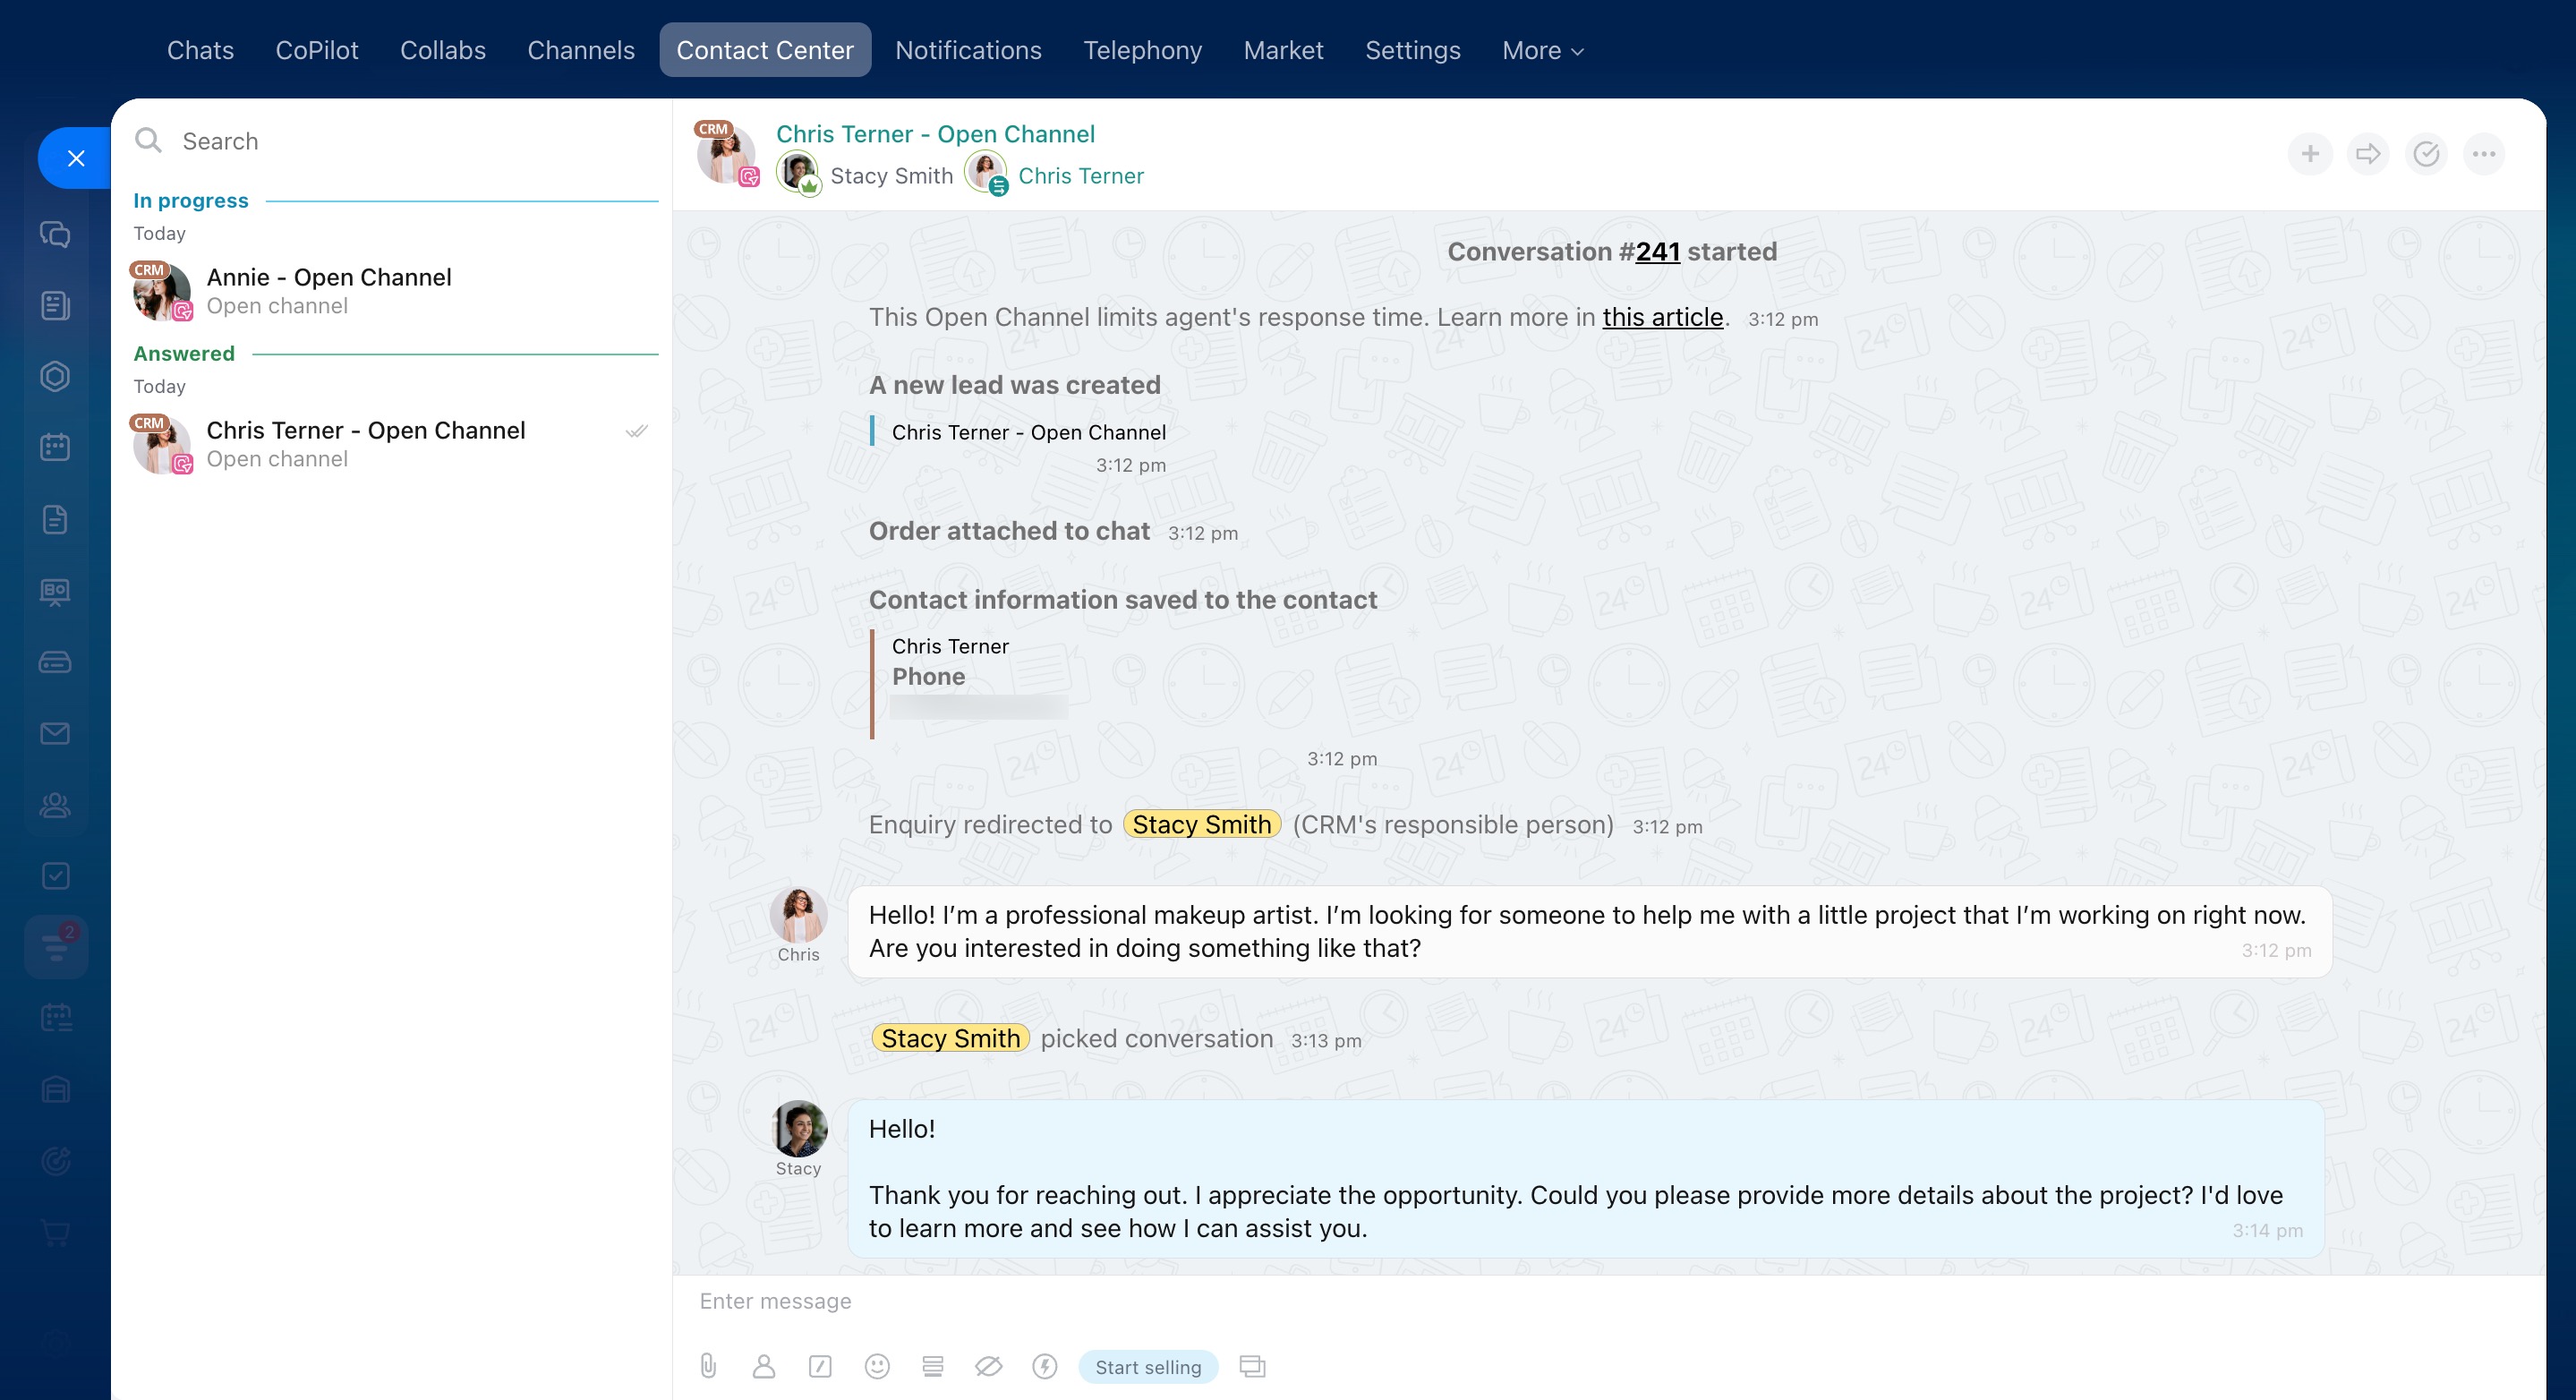The height and width of the screenshot is (1400, 2576).
Task: Open the Marketing target sidebar icon
Action: tap(55, 1161)
